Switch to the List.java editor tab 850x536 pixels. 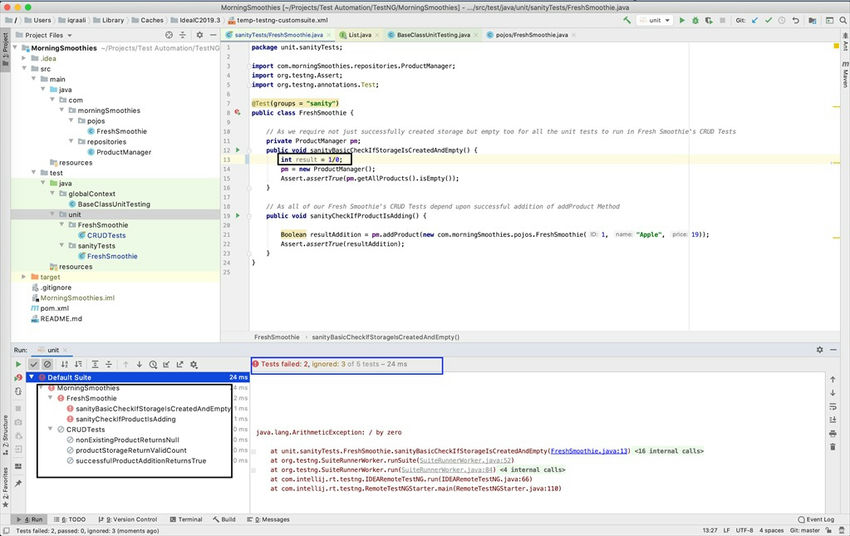coord(358,34)
